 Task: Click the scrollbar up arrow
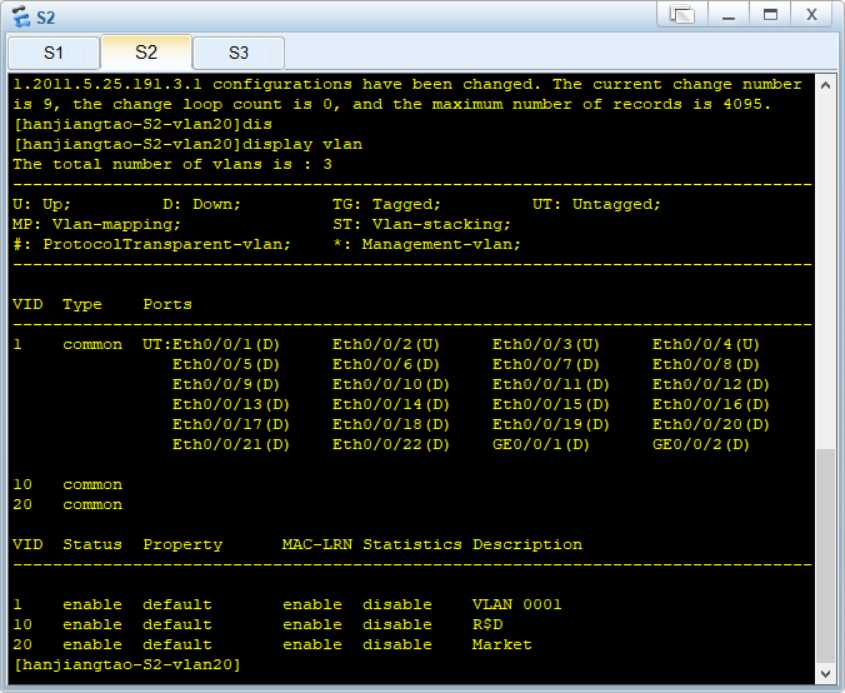825,85
